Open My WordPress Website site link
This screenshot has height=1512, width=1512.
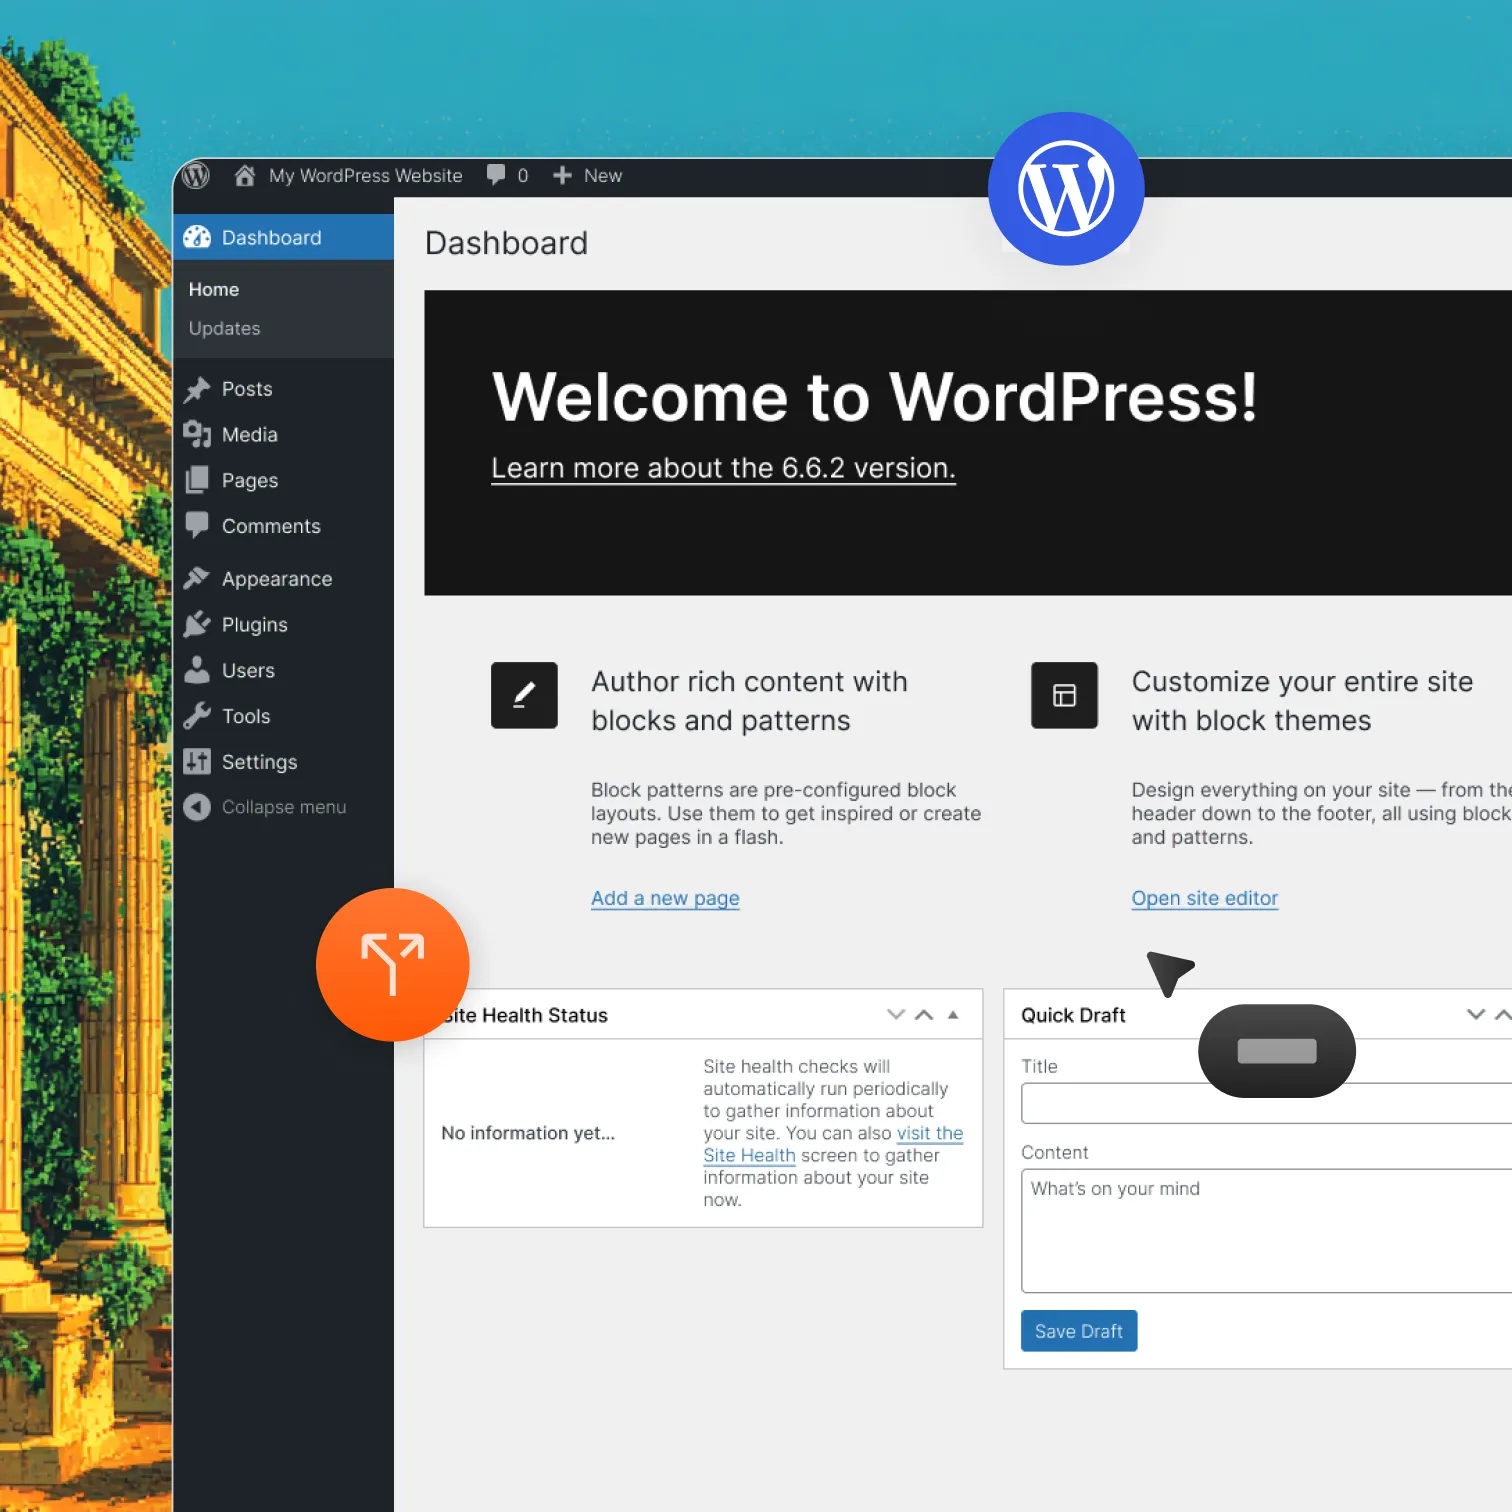366,176
